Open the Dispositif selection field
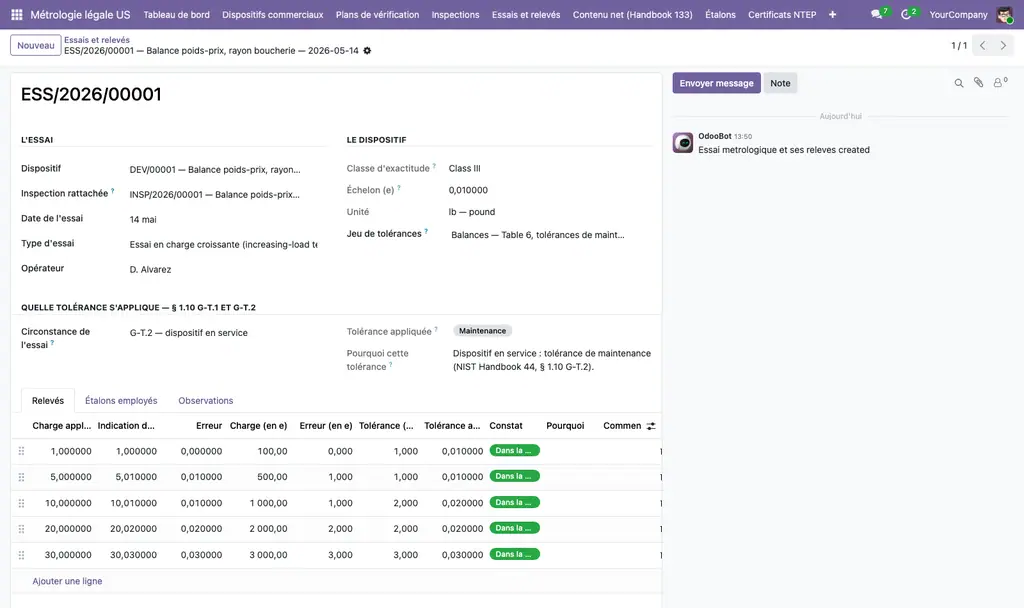 [x=223, y=169]
